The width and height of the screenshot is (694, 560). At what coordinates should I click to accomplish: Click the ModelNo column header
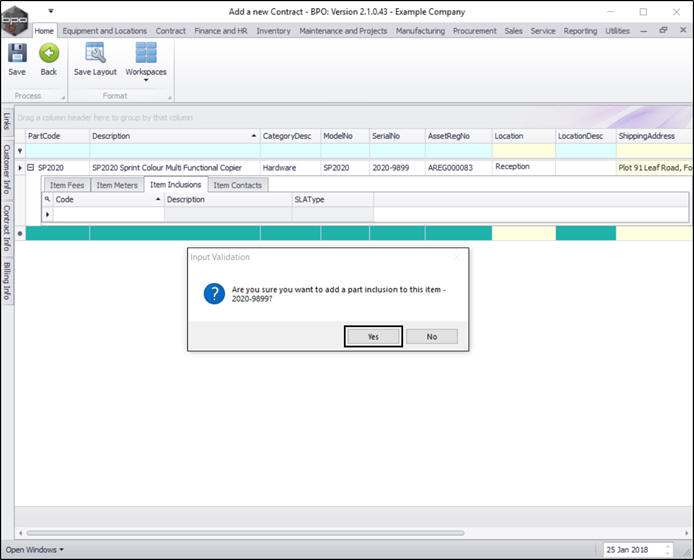[x=345, y=136]
